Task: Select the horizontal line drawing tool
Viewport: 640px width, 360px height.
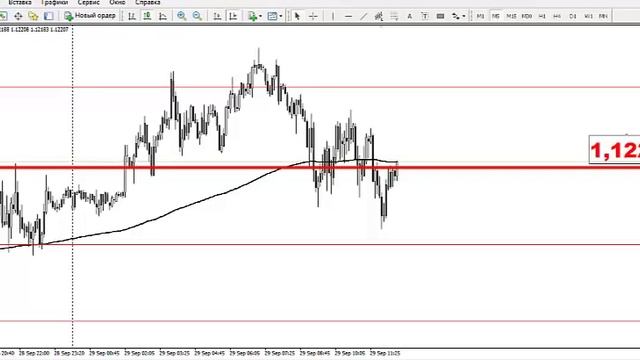Action: [348, 16]
